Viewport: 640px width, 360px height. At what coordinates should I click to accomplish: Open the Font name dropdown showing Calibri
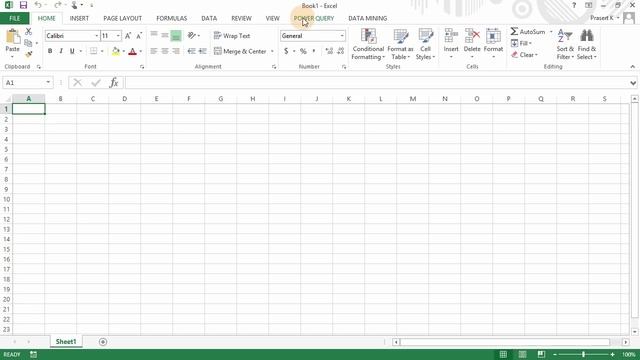tap(97, 36)
